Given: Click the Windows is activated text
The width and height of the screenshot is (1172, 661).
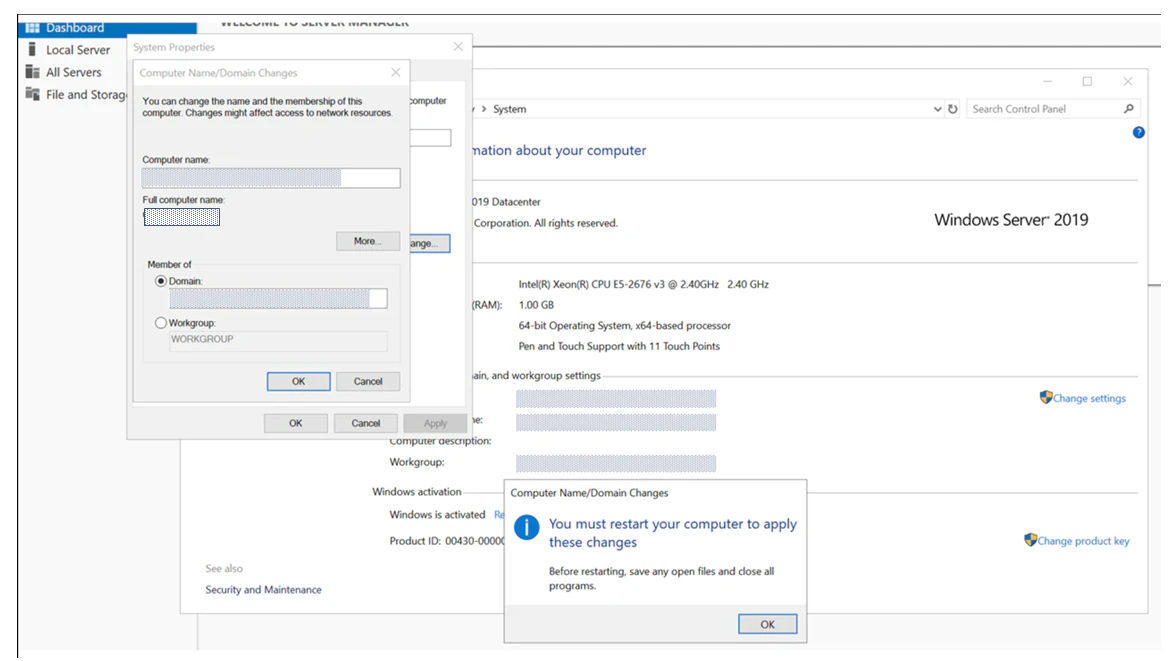Looking at the screenshot, I should 437,514.
